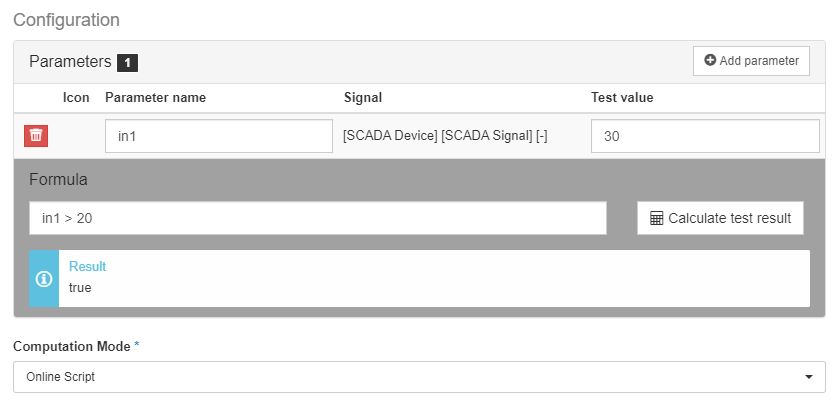The height and width of the screenshot is (411, 839).
Task: Click the Icon column header
Action: point(76,98)
